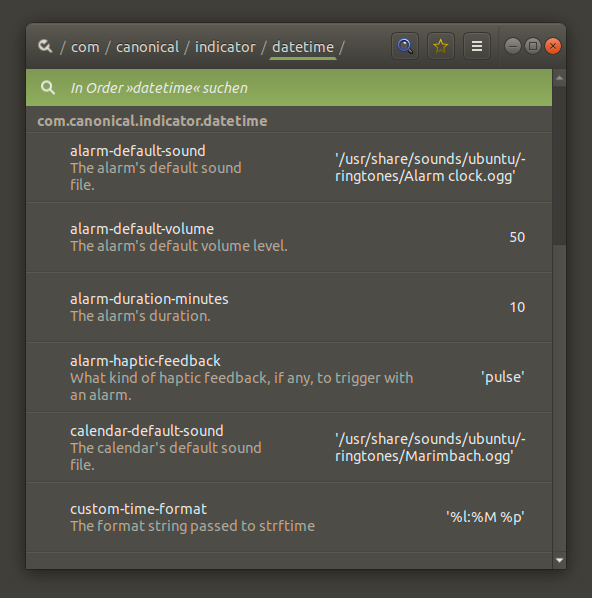592x598 pixels.
Task: Navigate to the canonical path segment
Action: point(147,47)
